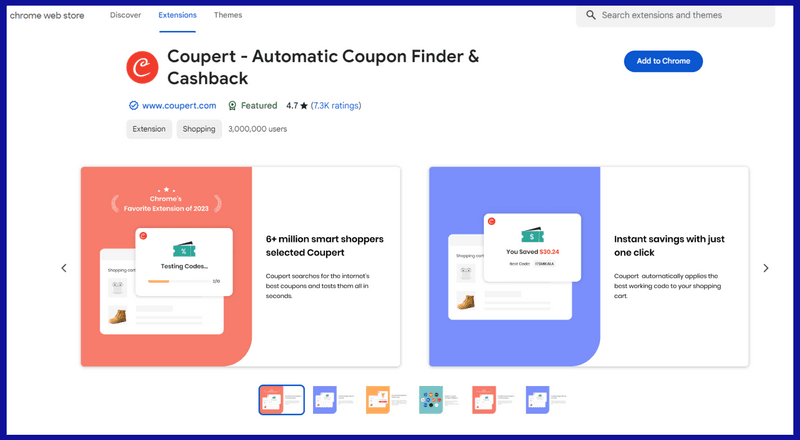
Task: Select the third orange carousel thumbnail
Action: coord(388,400)
